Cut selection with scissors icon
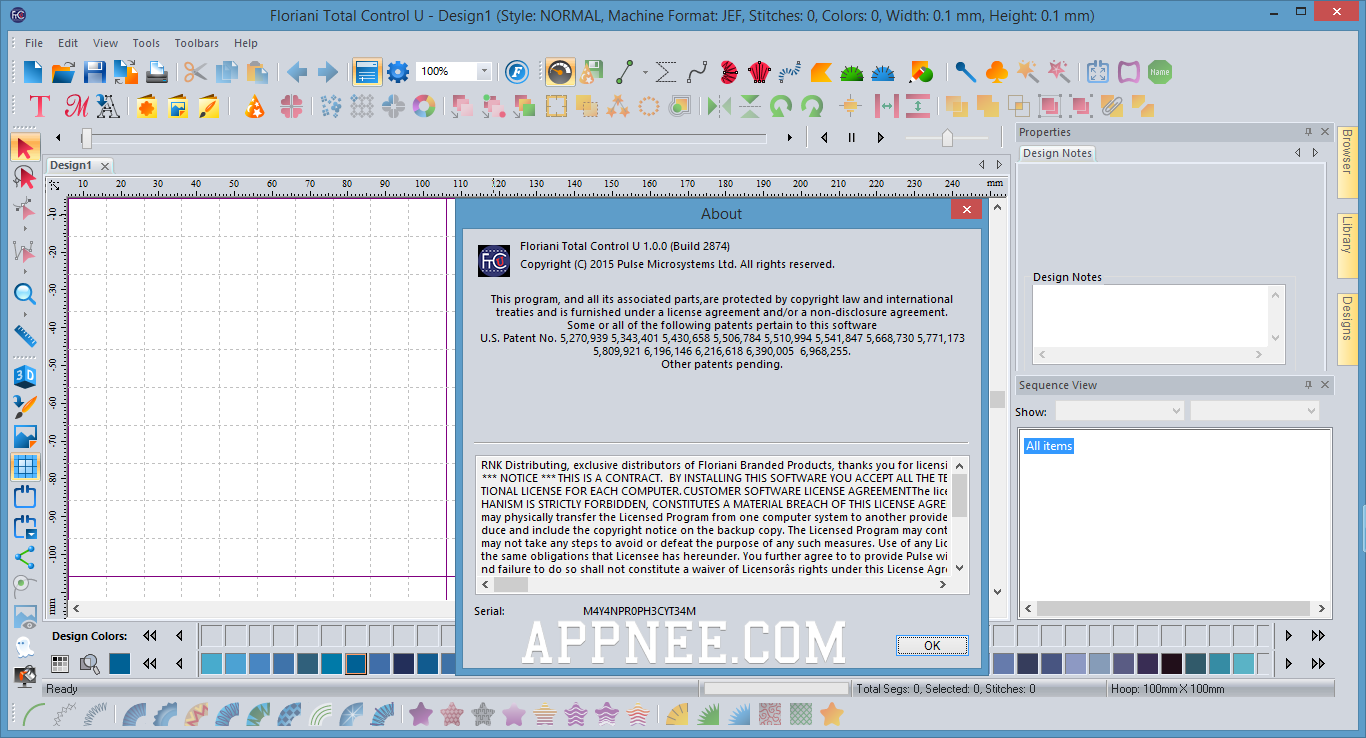 click(195, 72)
